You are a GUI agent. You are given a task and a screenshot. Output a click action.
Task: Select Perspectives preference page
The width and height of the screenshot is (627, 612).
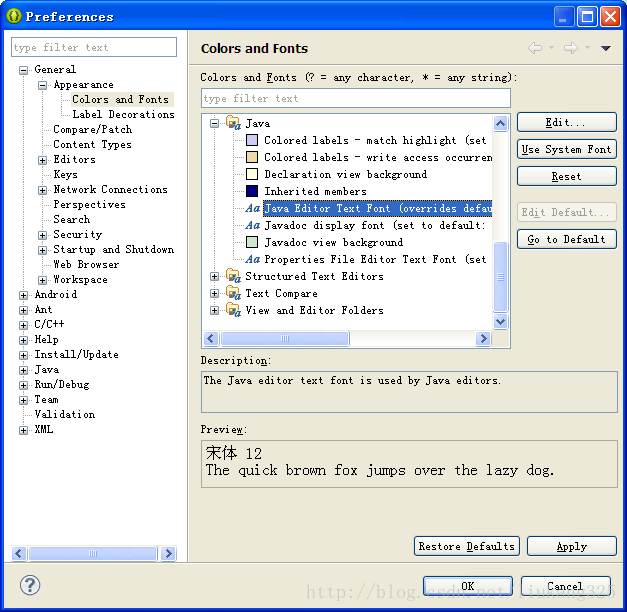(x=90, y=204)
